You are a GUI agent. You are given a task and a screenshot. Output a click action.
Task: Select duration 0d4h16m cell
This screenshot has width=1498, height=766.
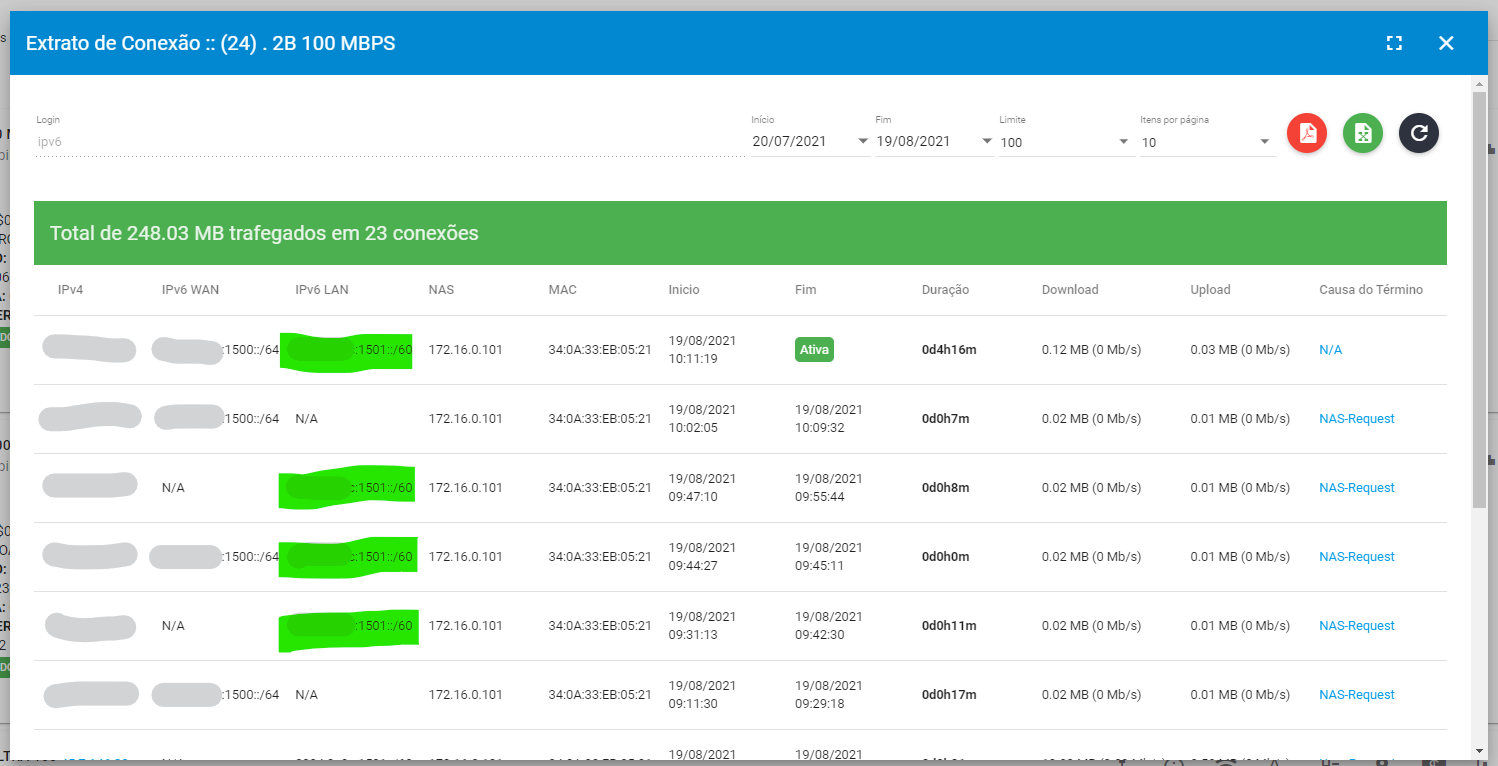949,350
